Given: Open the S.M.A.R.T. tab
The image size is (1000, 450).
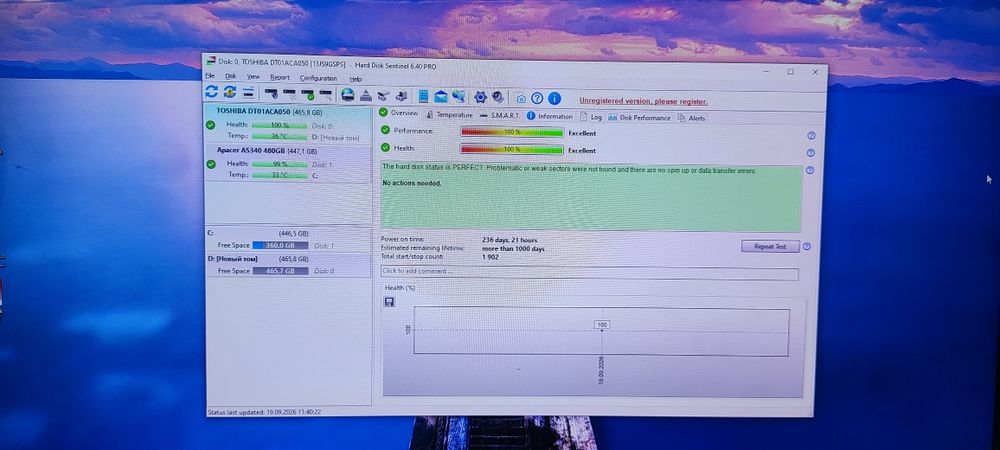Looking at the screenshot, I should [500, 116].
